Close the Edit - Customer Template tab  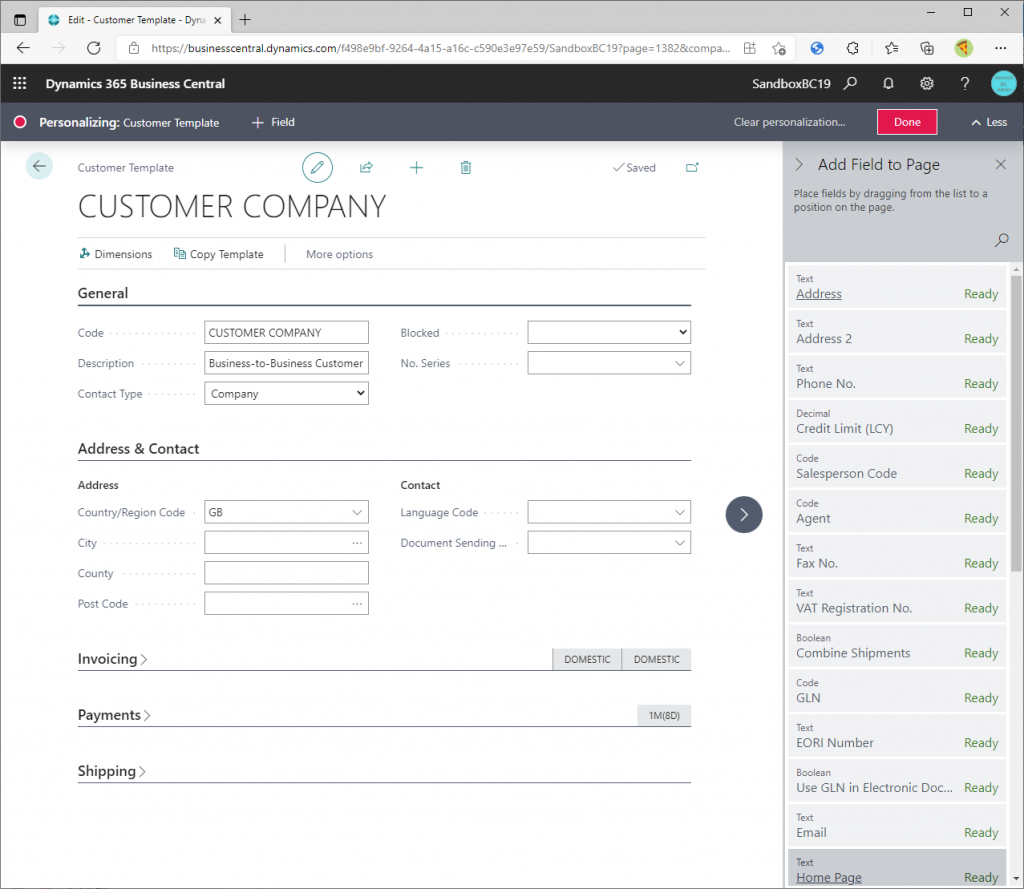(217, 20)
